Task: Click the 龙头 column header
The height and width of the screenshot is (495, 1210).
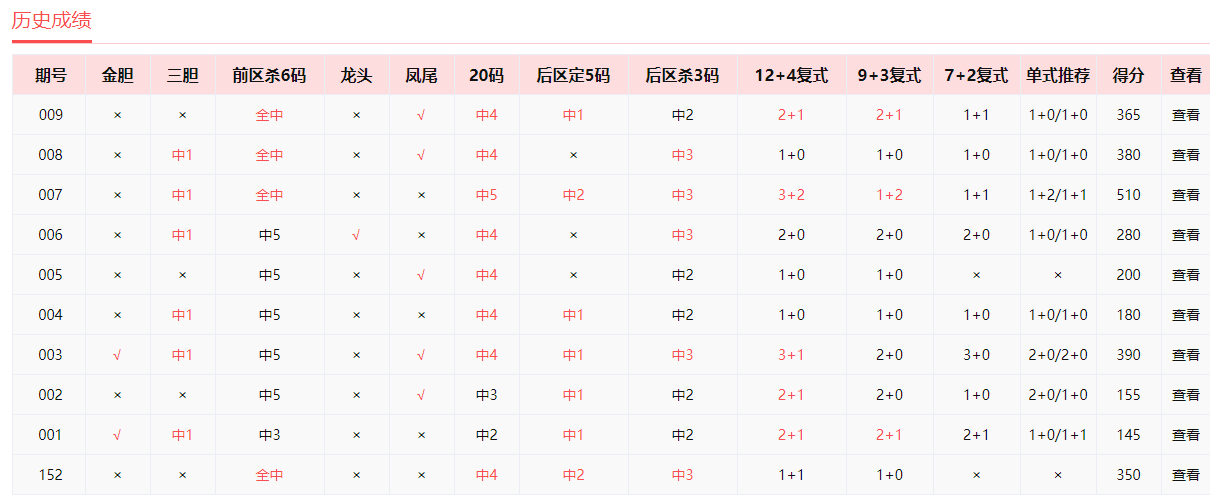Action: coord(356,75)
